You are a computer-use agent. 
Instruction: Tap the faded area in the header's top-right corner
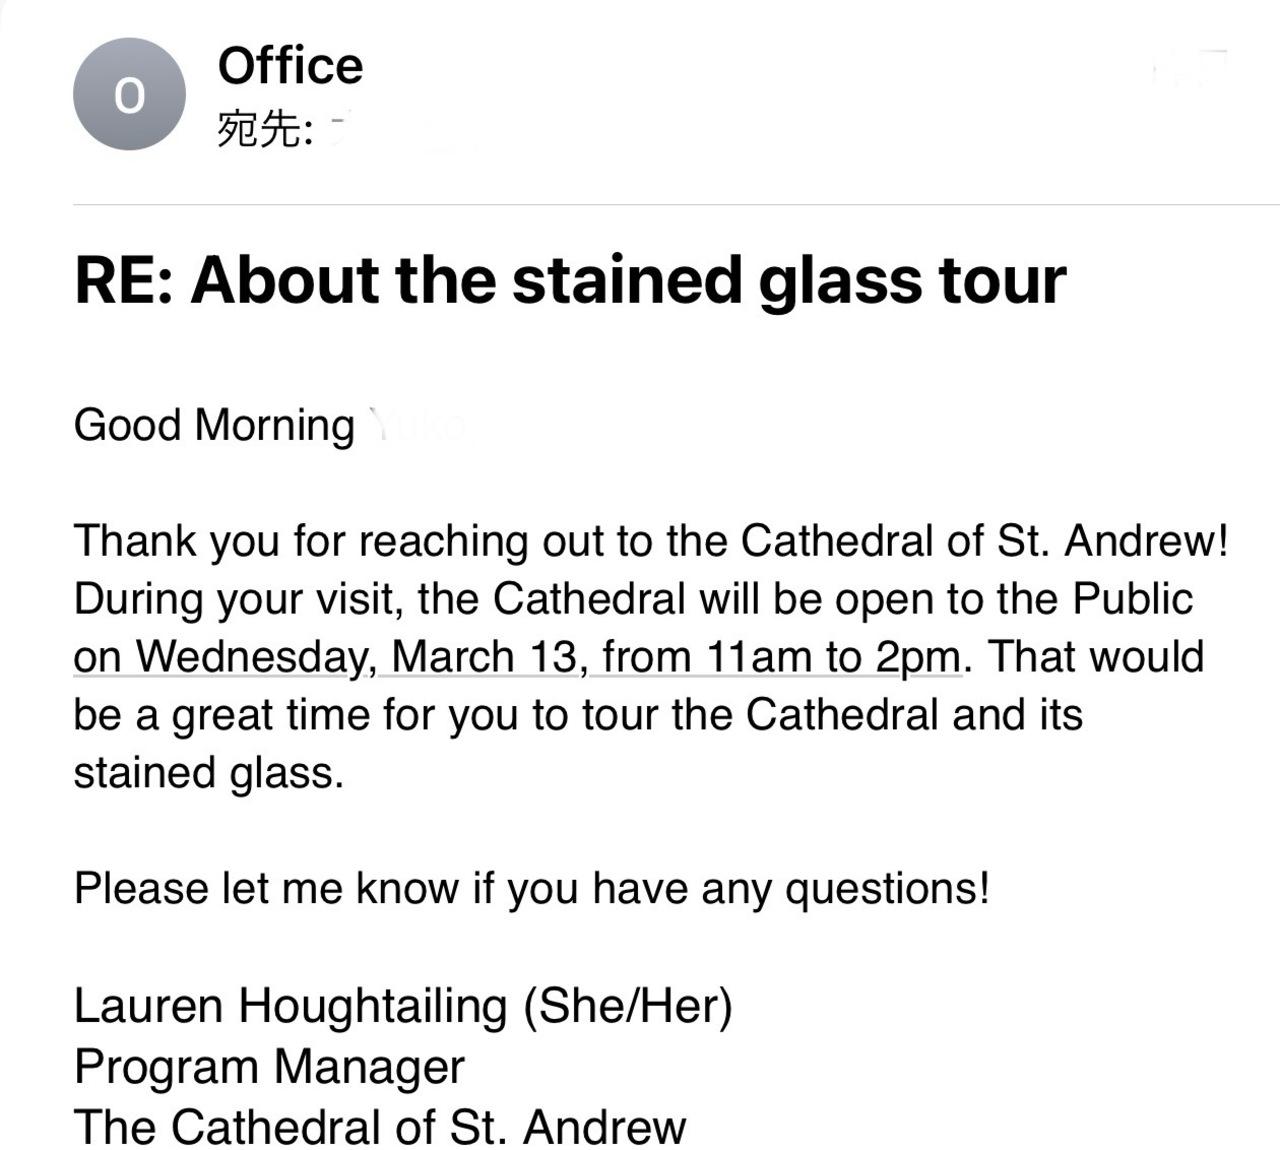coord(1190,68)
